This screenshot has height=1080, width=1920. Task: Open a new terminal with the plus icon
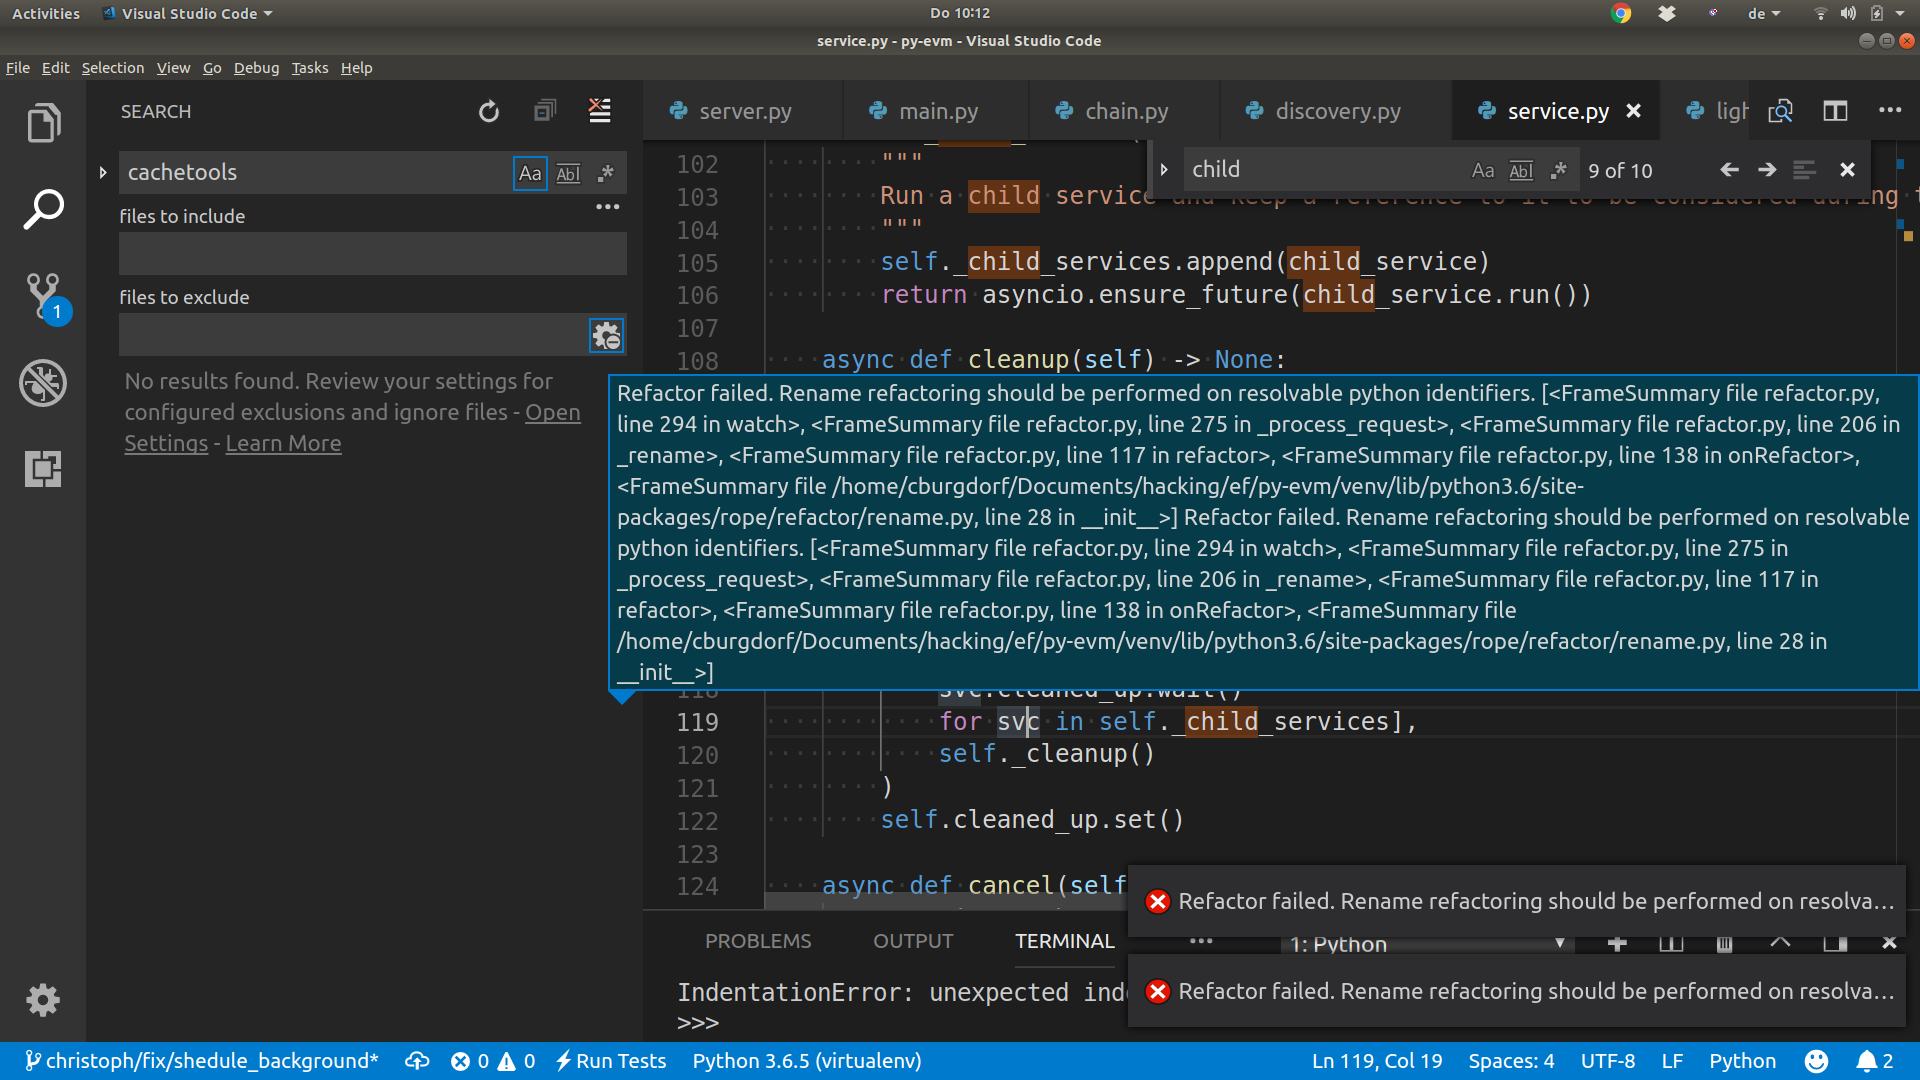click(1617, 943)
